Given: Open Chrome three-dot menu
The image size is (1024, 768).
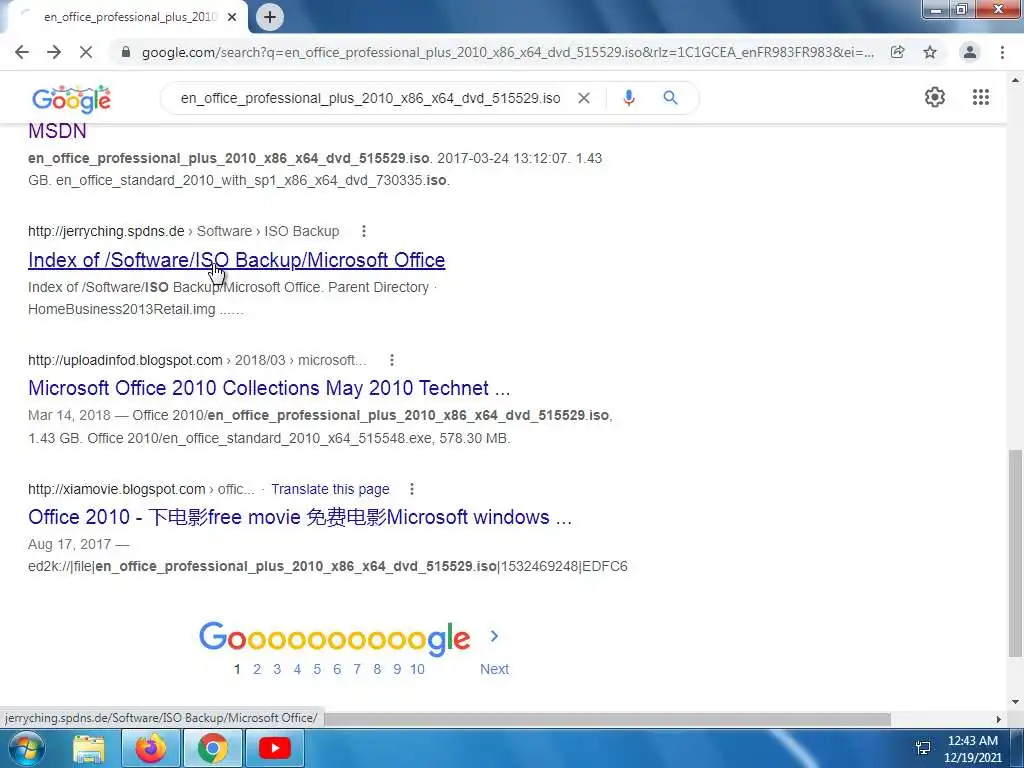Looking at the screenshot, I should 1002,52.
